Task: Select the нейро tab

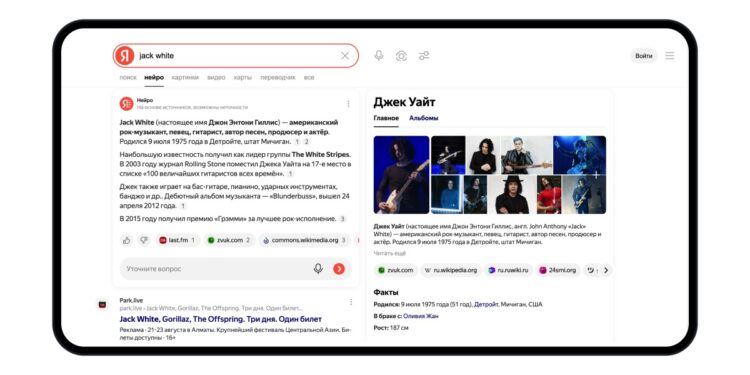Action: 154,77
